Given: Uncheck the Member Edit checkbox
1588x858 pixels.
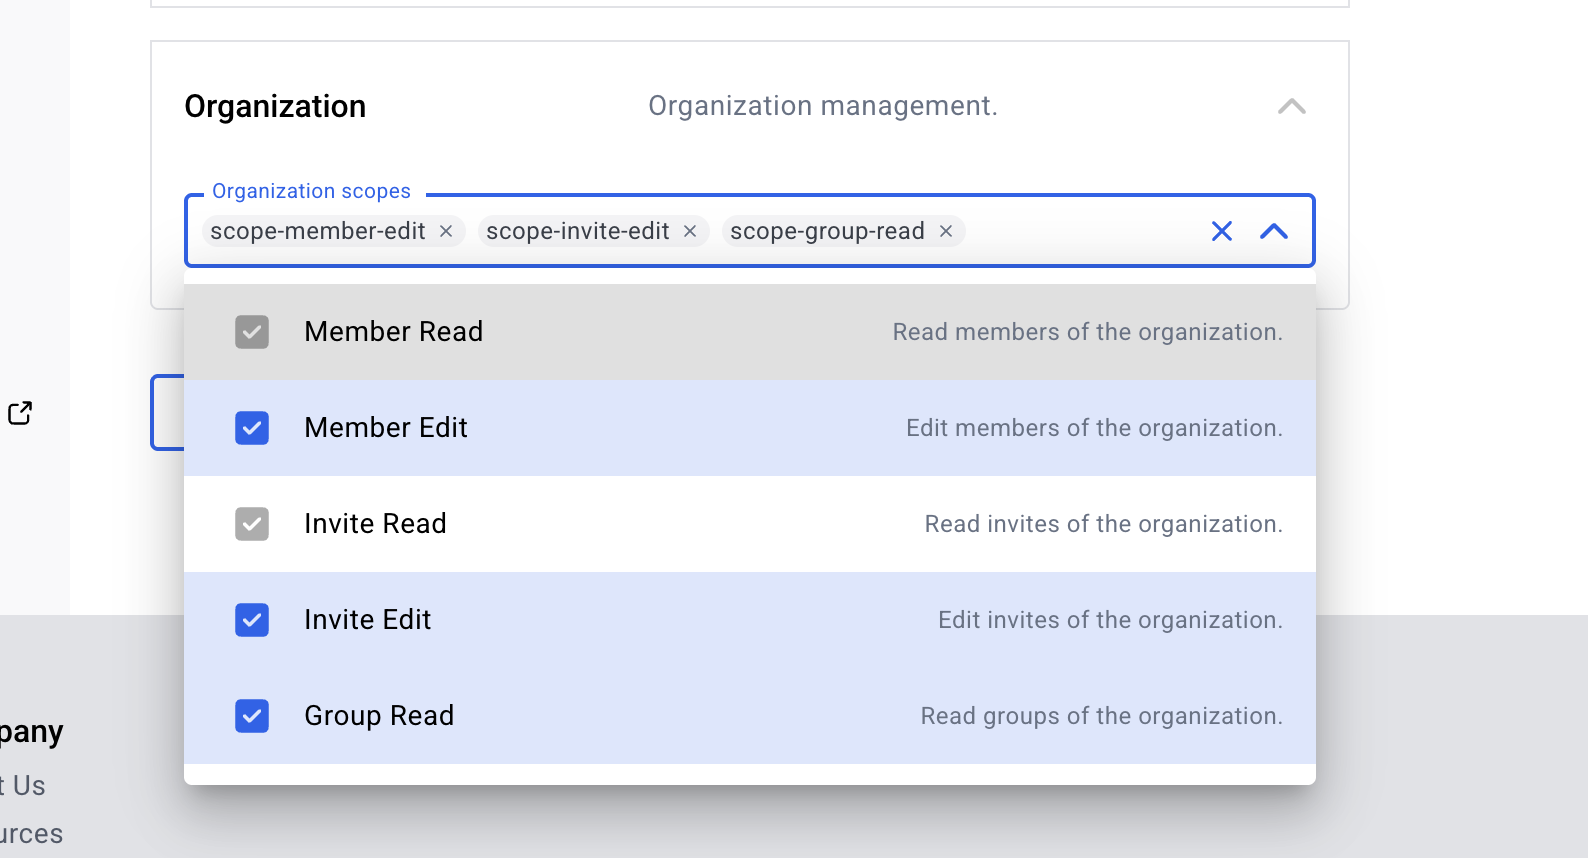Looking at the screenshot, I should click(x=252, y=428).
